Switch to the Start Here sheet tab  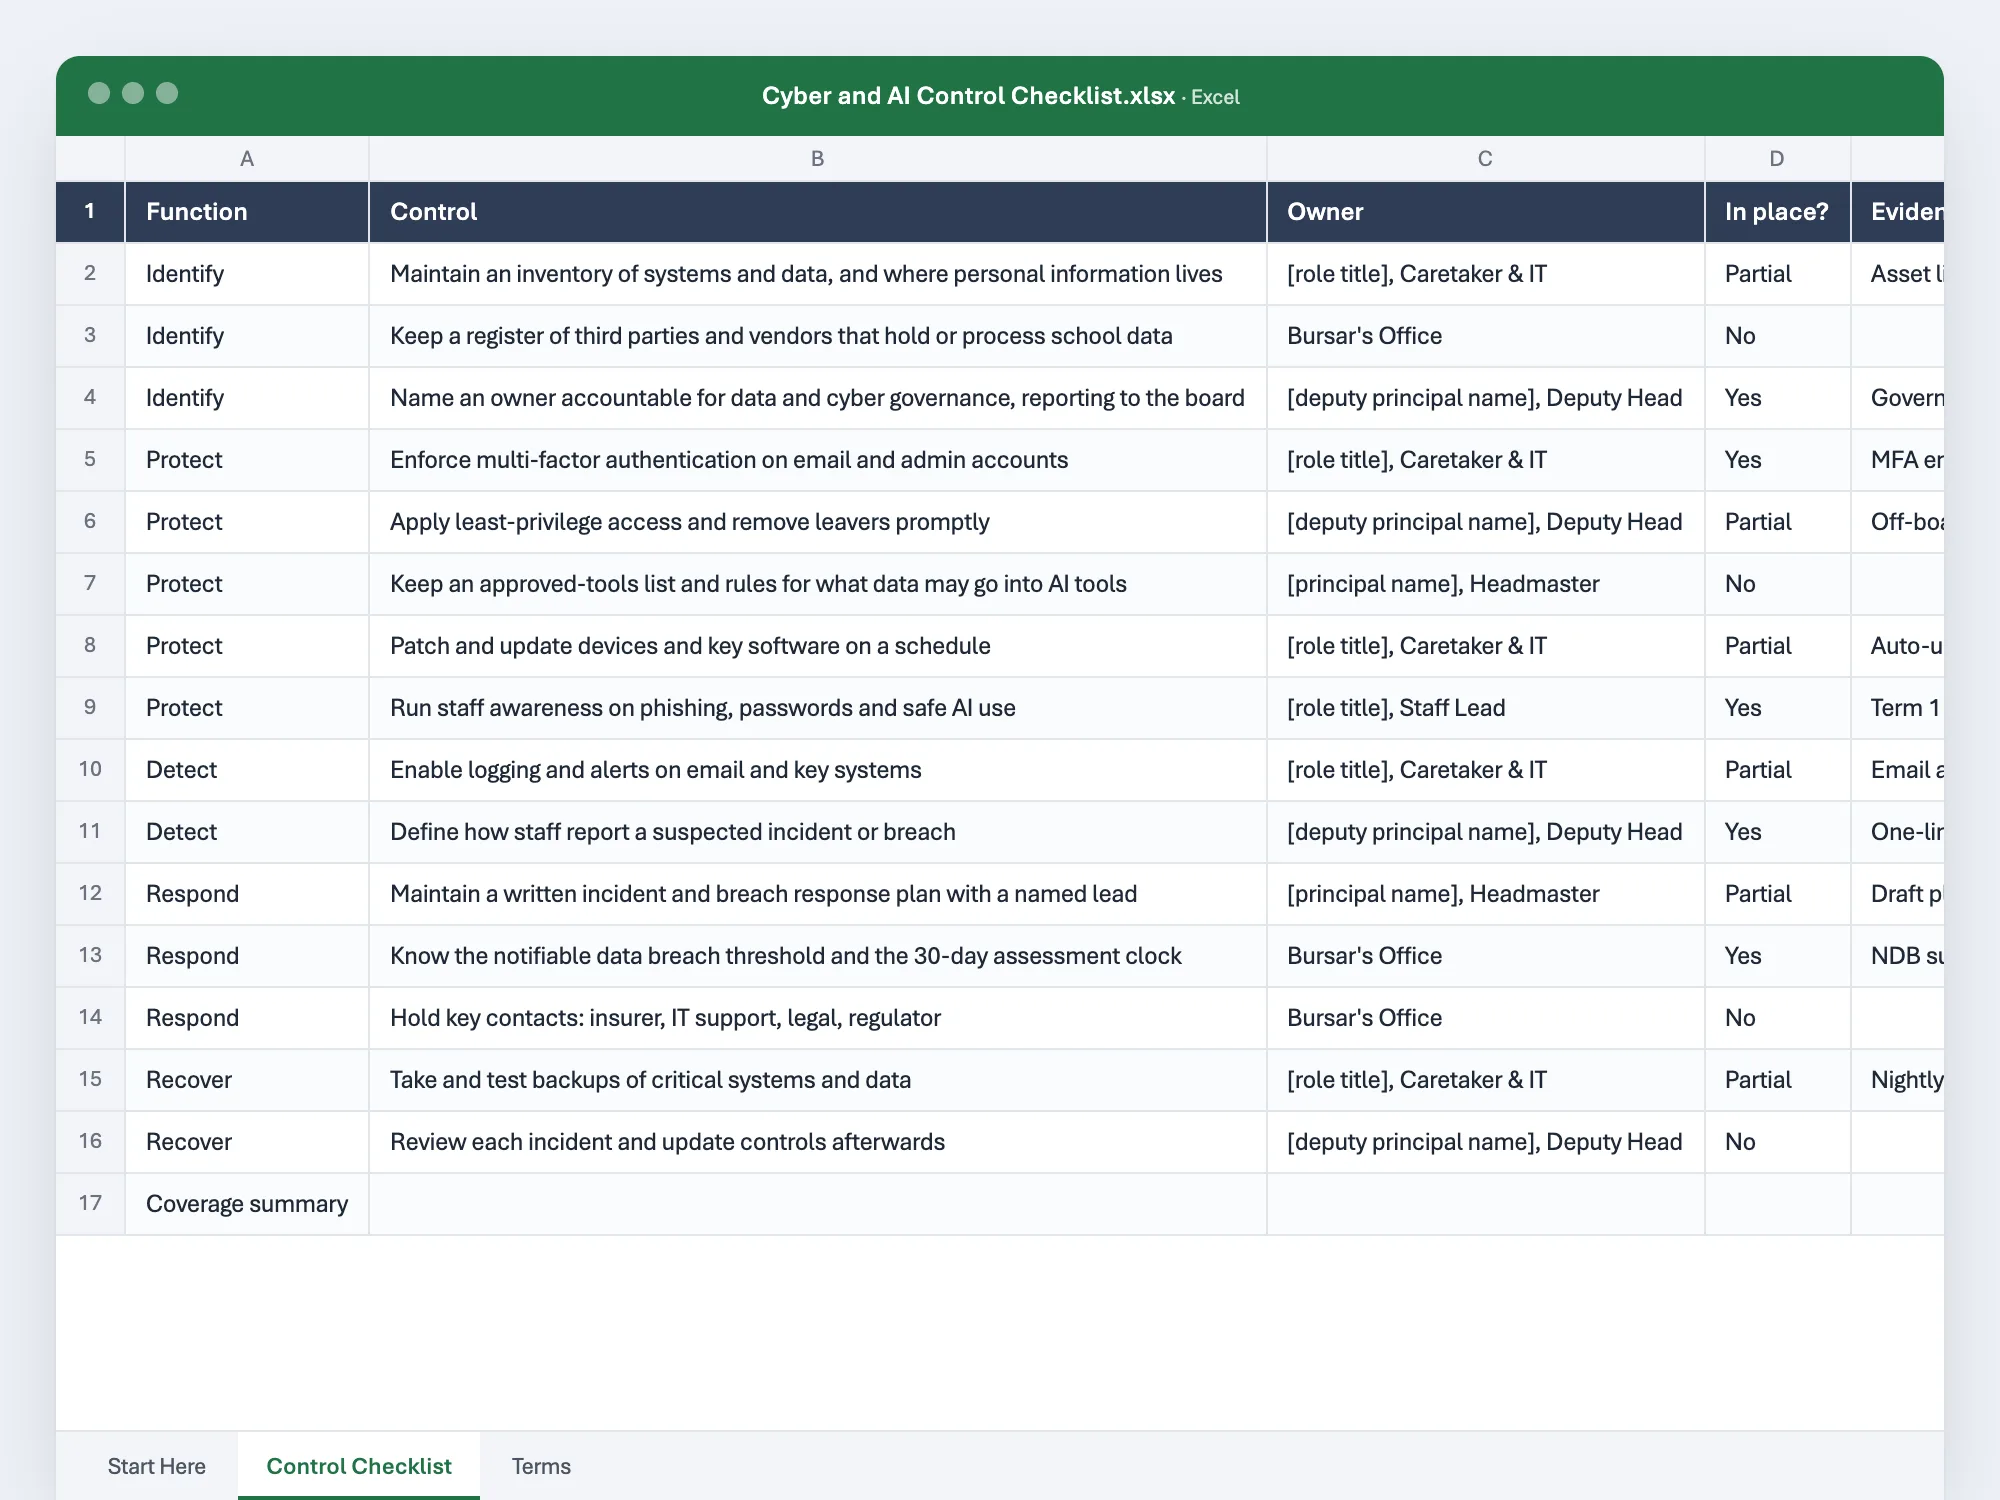click(x=156, y=1466)
